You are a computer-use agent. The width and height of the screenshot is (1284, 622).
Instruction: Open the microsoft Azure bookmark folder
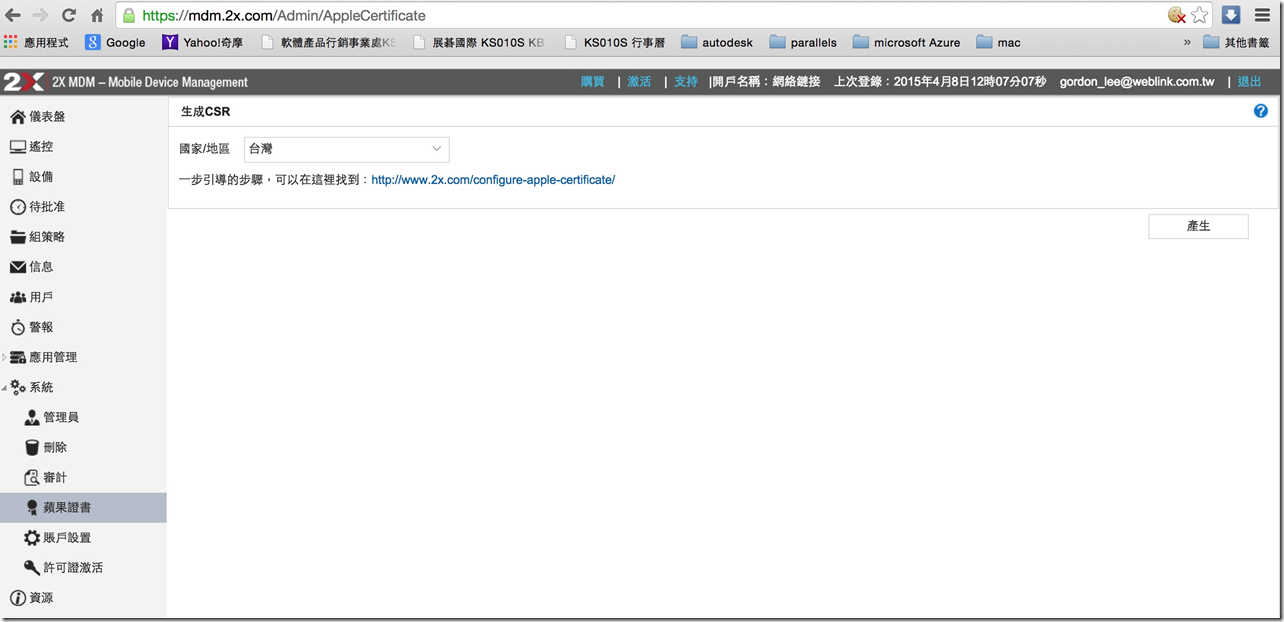pos(906,43)
